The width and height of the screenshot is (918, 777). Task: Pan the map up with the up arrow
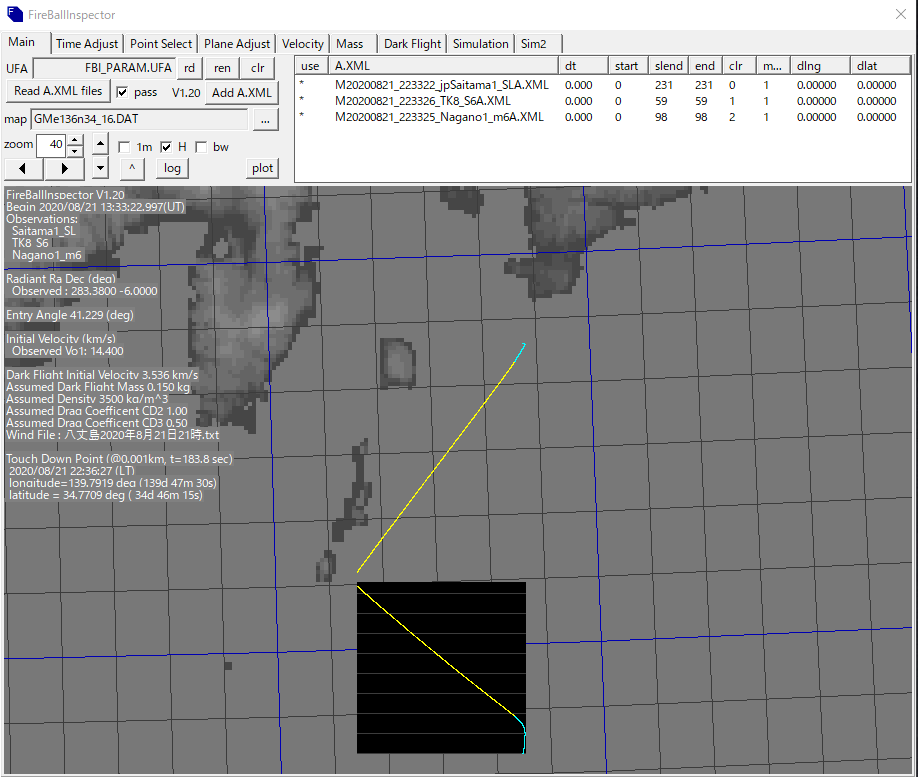click(101, 145)
